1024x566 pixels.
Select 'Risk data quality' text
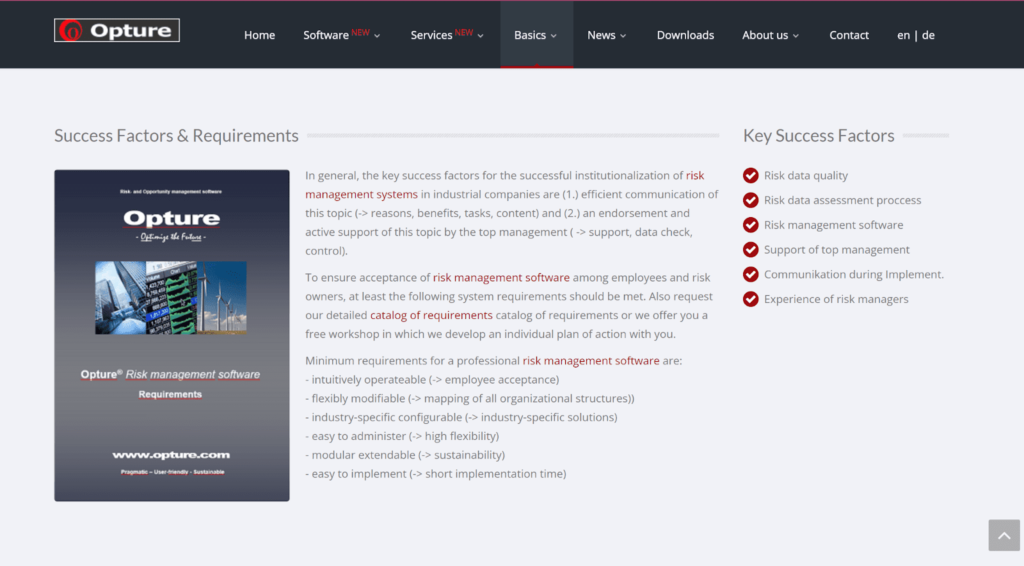806,176
